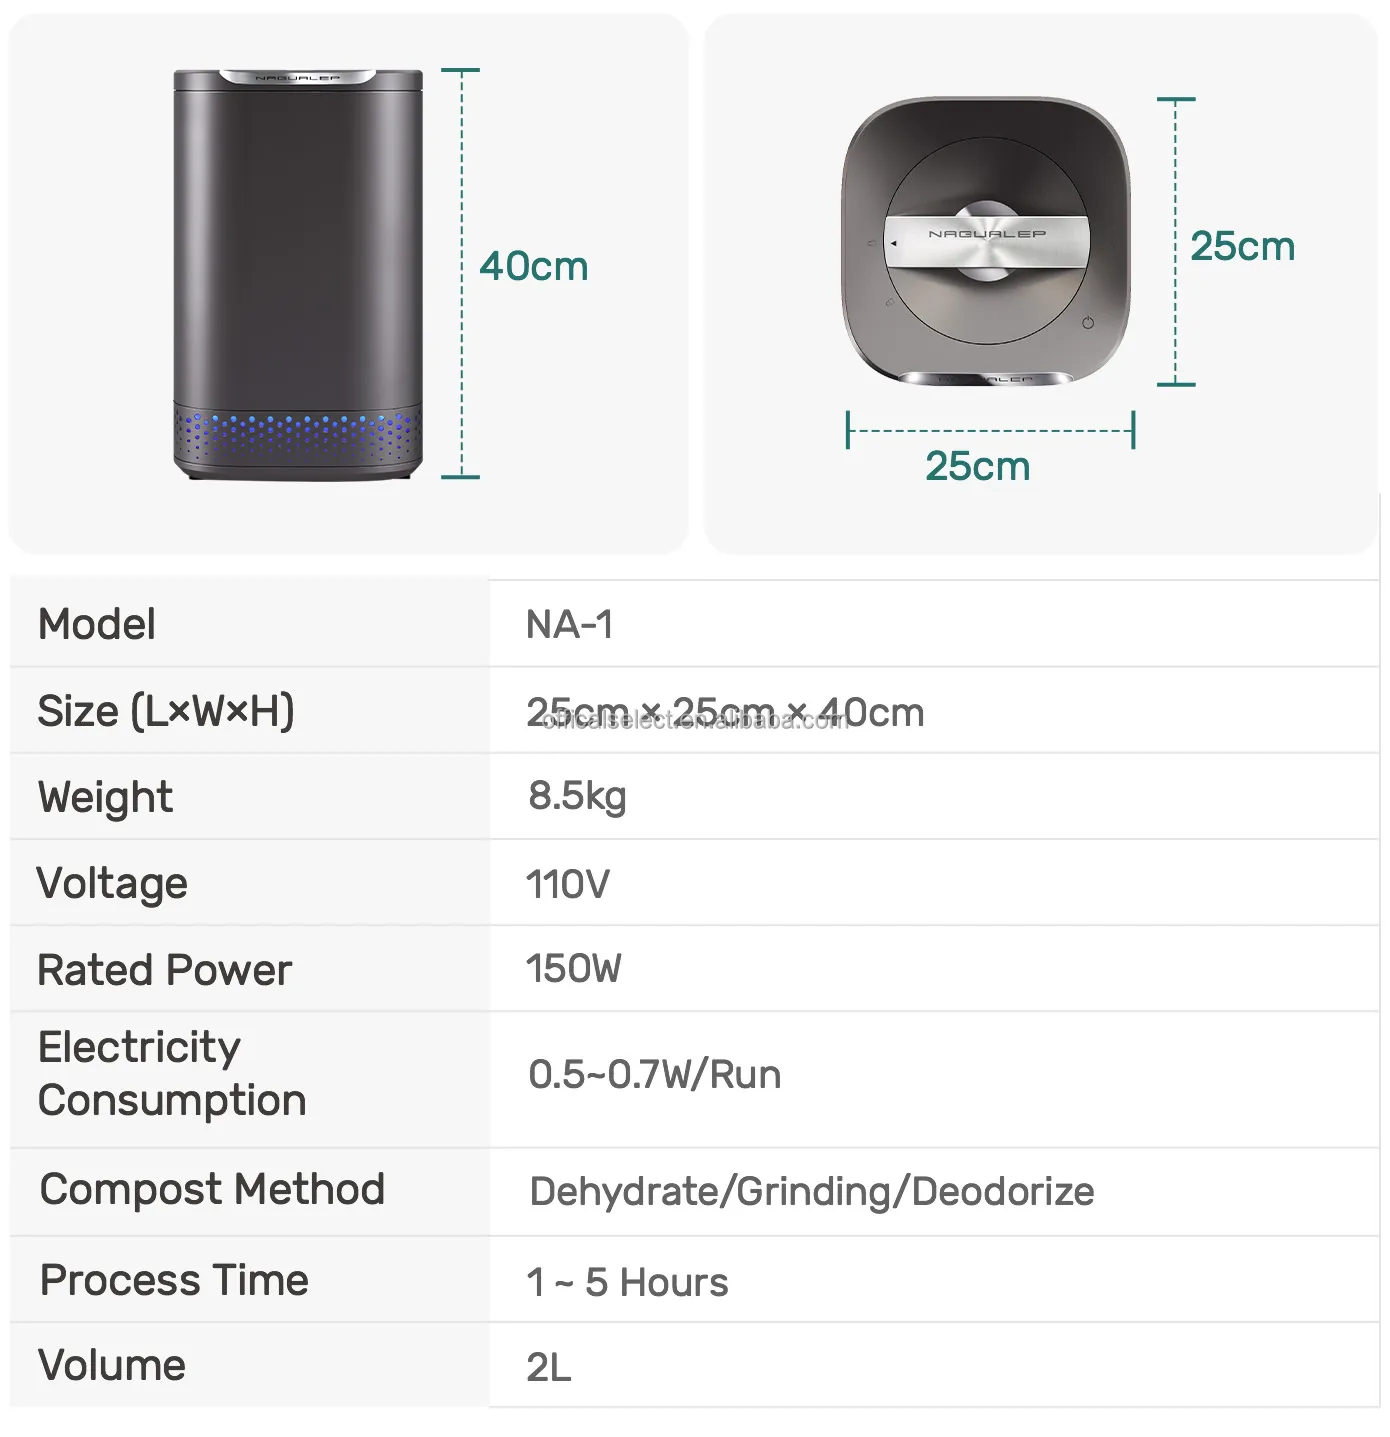Click the 1 ~ 5 Hours process time value
The width and height of the screenshot is (1390, 1437).
click(627, 1282)
